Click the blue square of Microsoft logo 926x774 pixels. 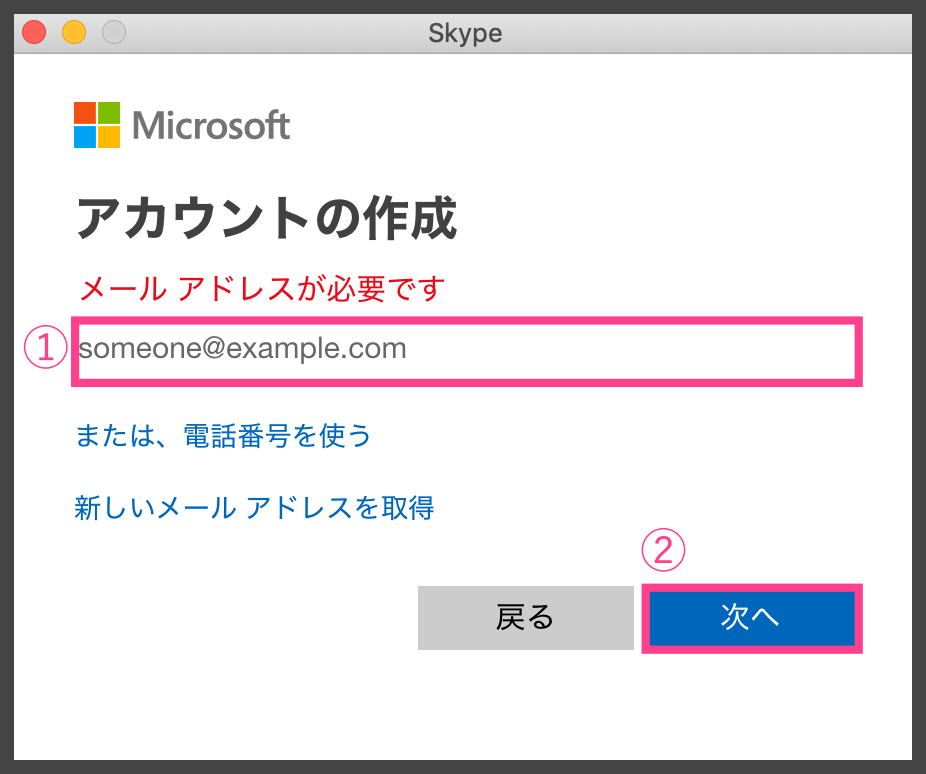(x=85, y=137)
